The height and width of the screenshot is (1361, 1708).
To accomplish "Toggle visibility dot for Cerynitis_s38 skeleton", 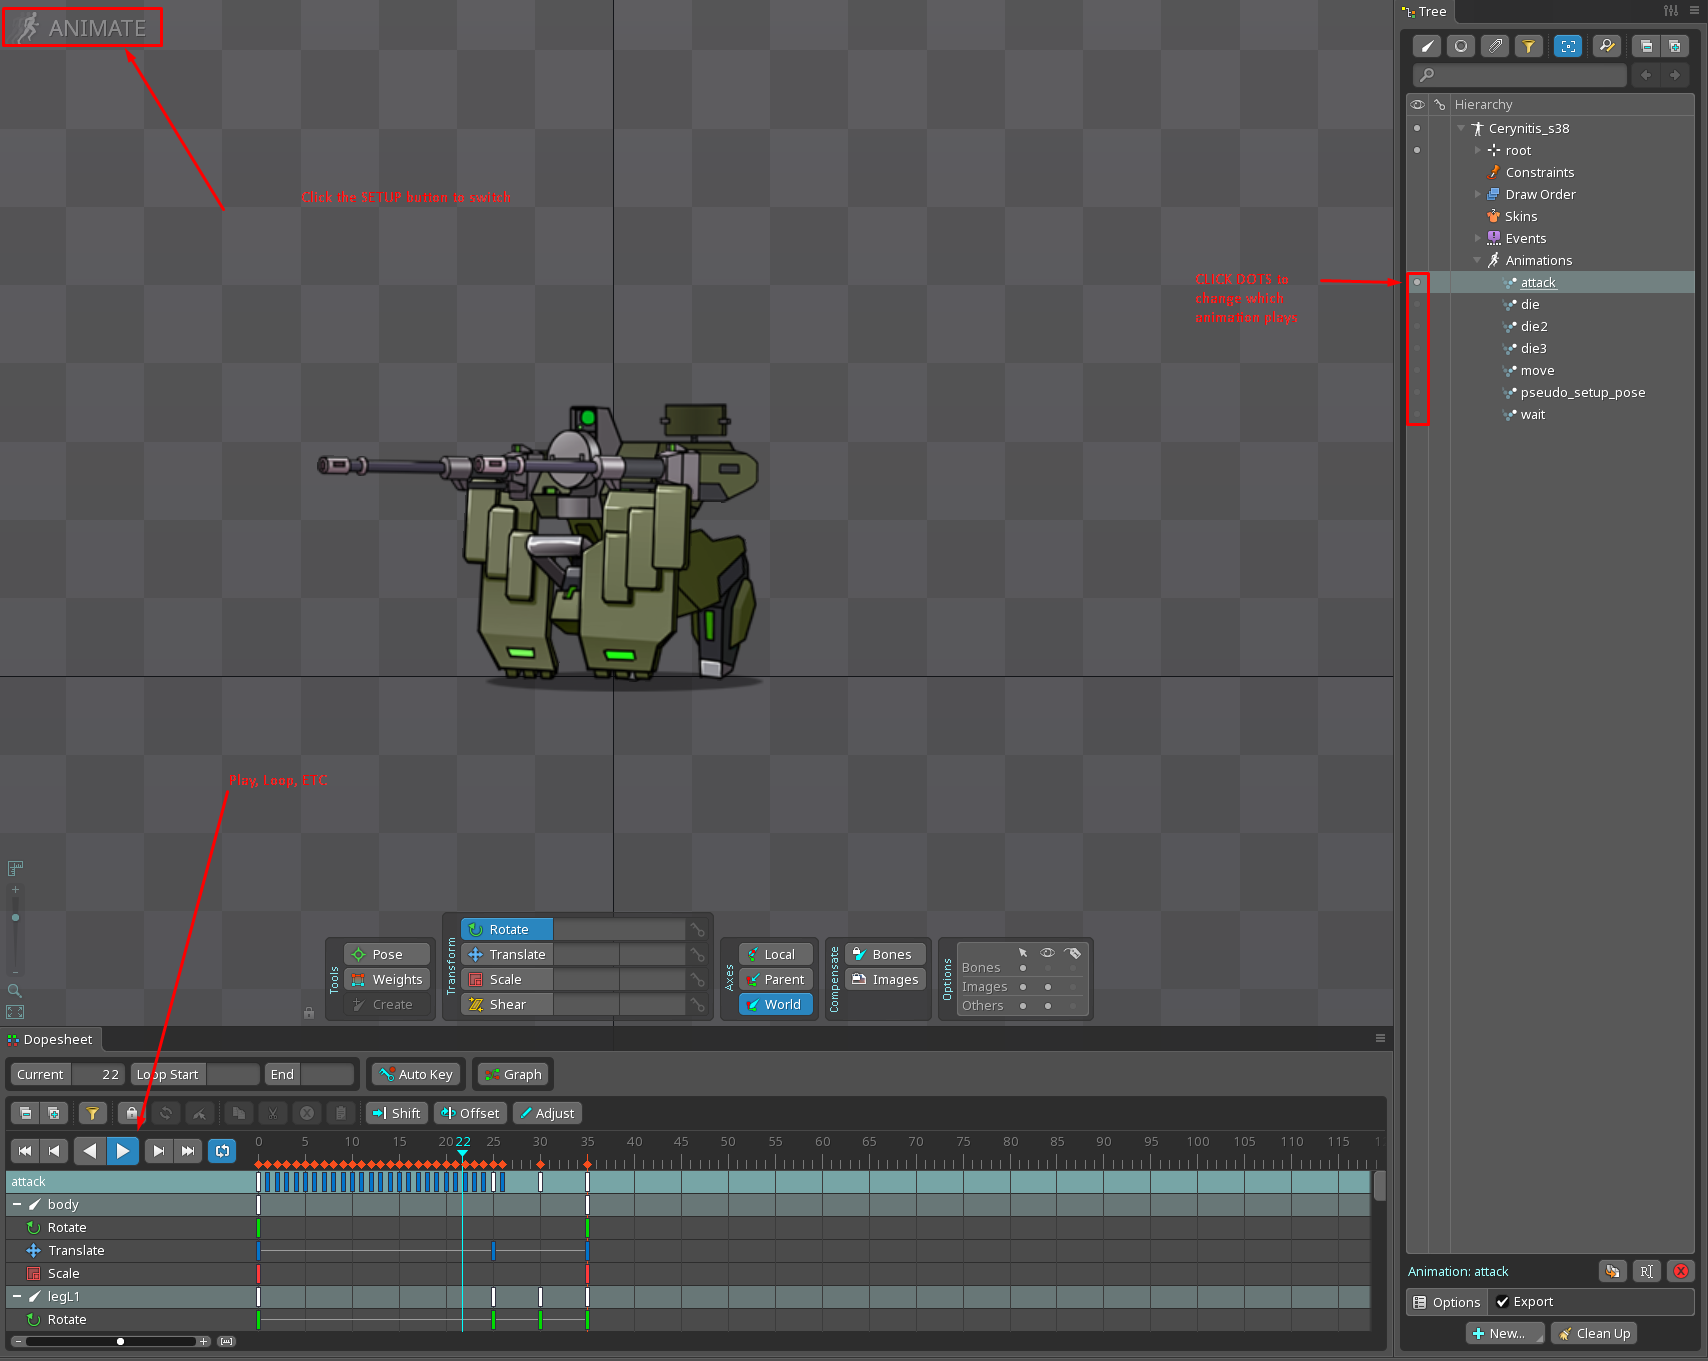I will coord(1417,128).
